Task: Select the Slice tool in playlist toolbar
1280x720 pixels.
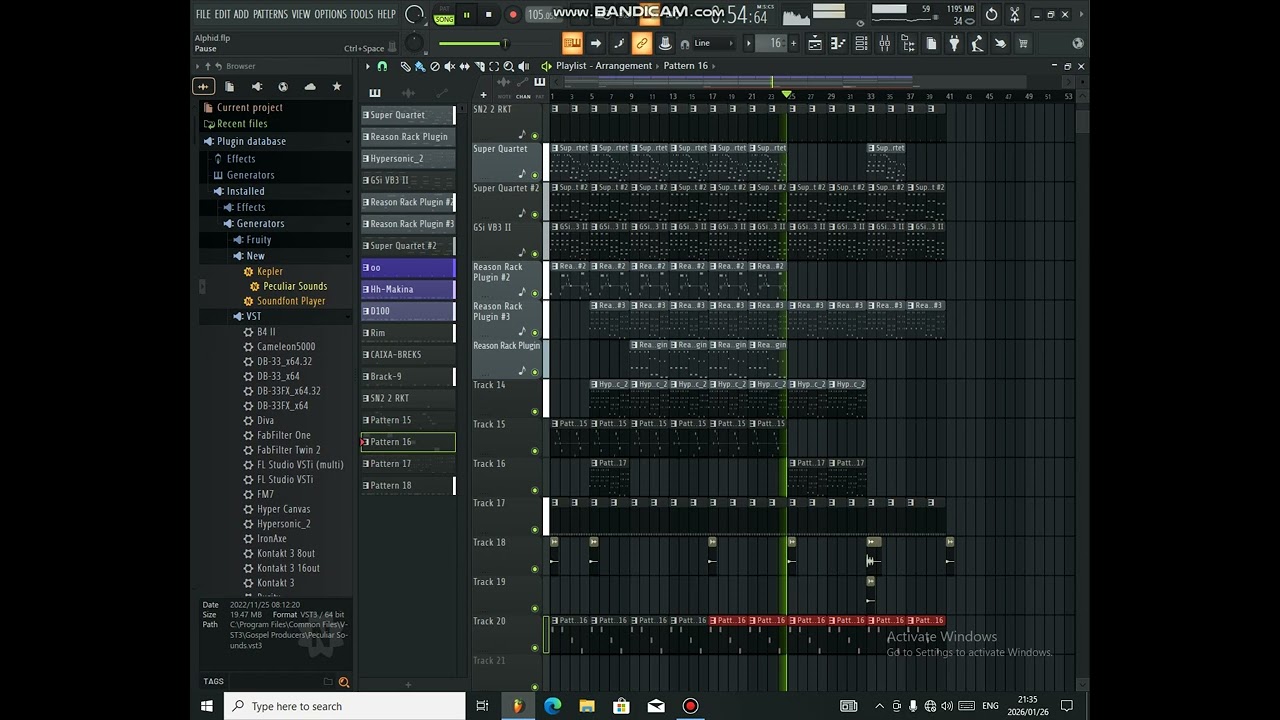Action: 479,66
